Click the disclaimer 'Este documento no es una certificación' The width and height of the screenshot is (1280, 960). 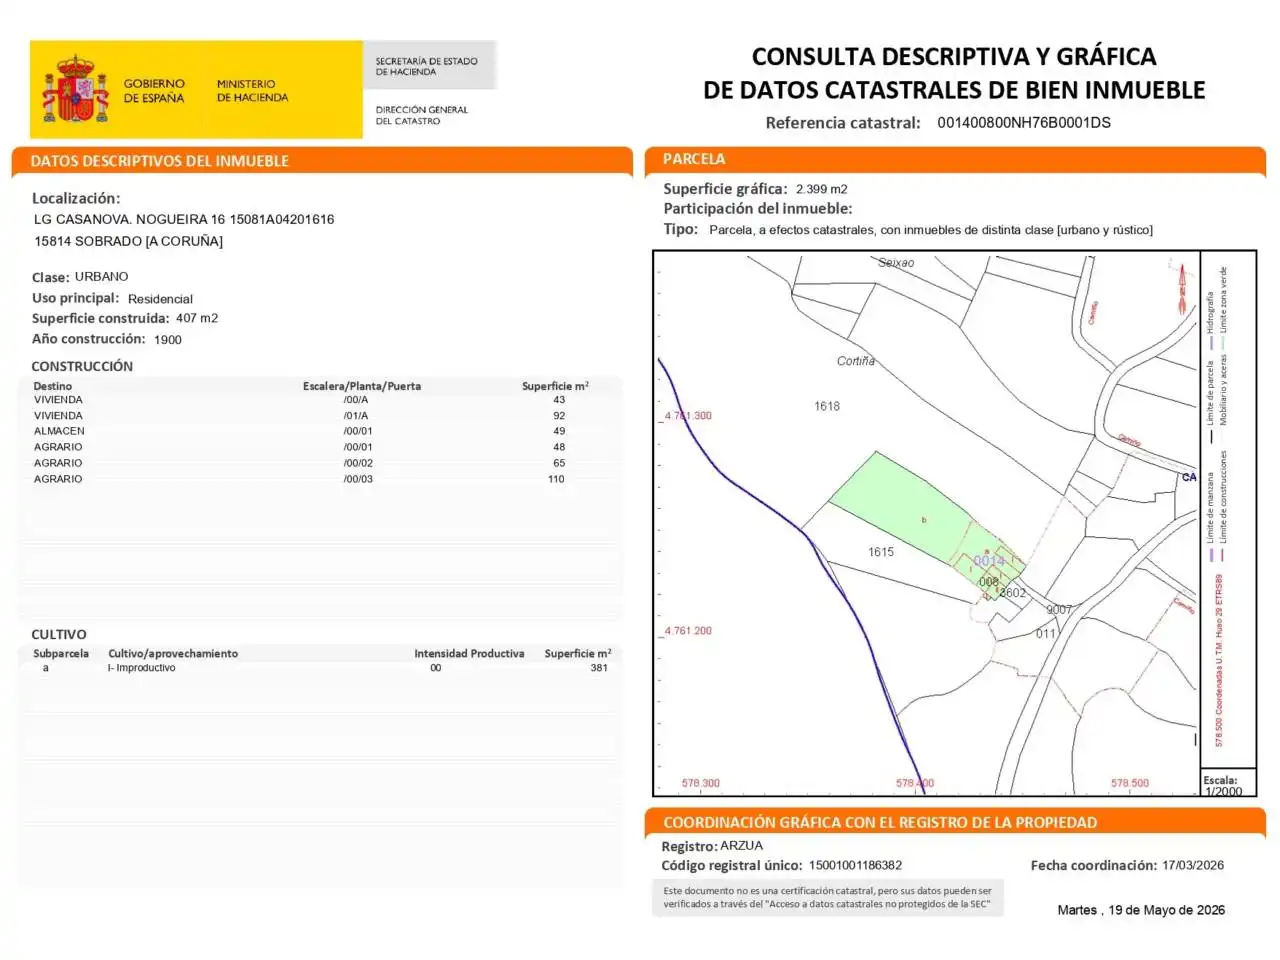coord(828,897)
